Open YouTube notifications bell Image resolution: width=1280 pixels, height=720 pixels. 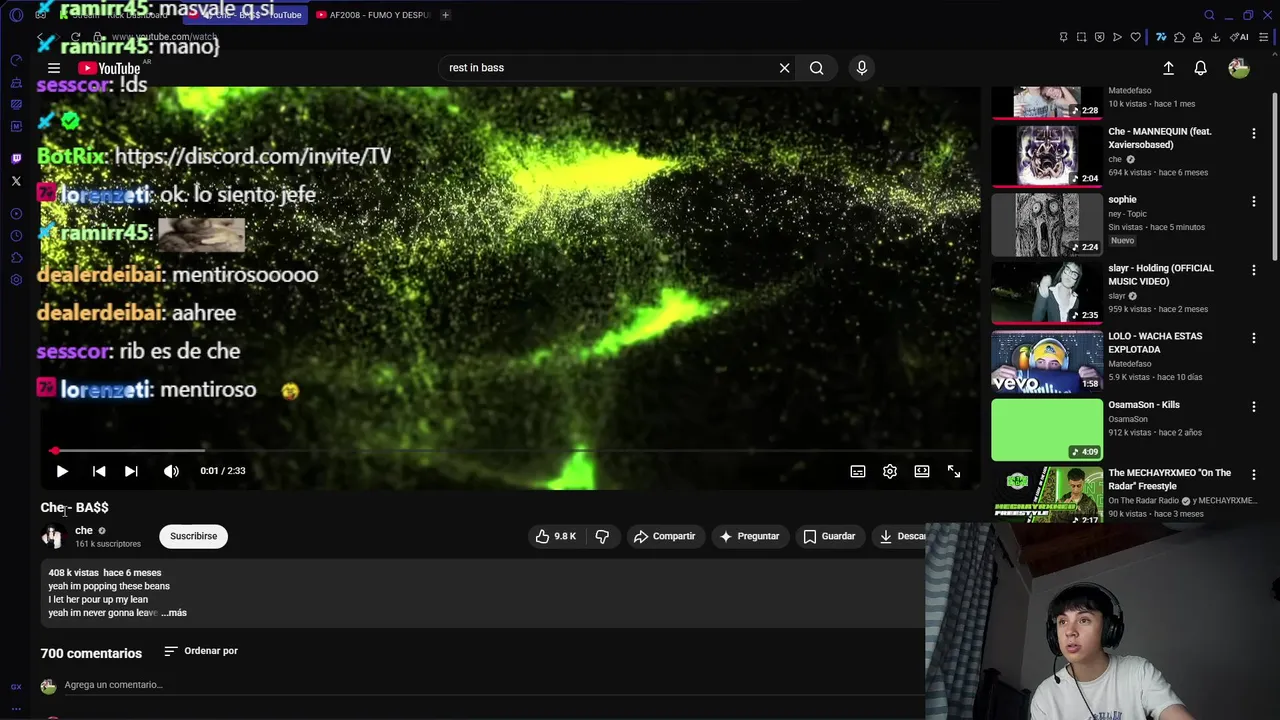point(1200,68)
